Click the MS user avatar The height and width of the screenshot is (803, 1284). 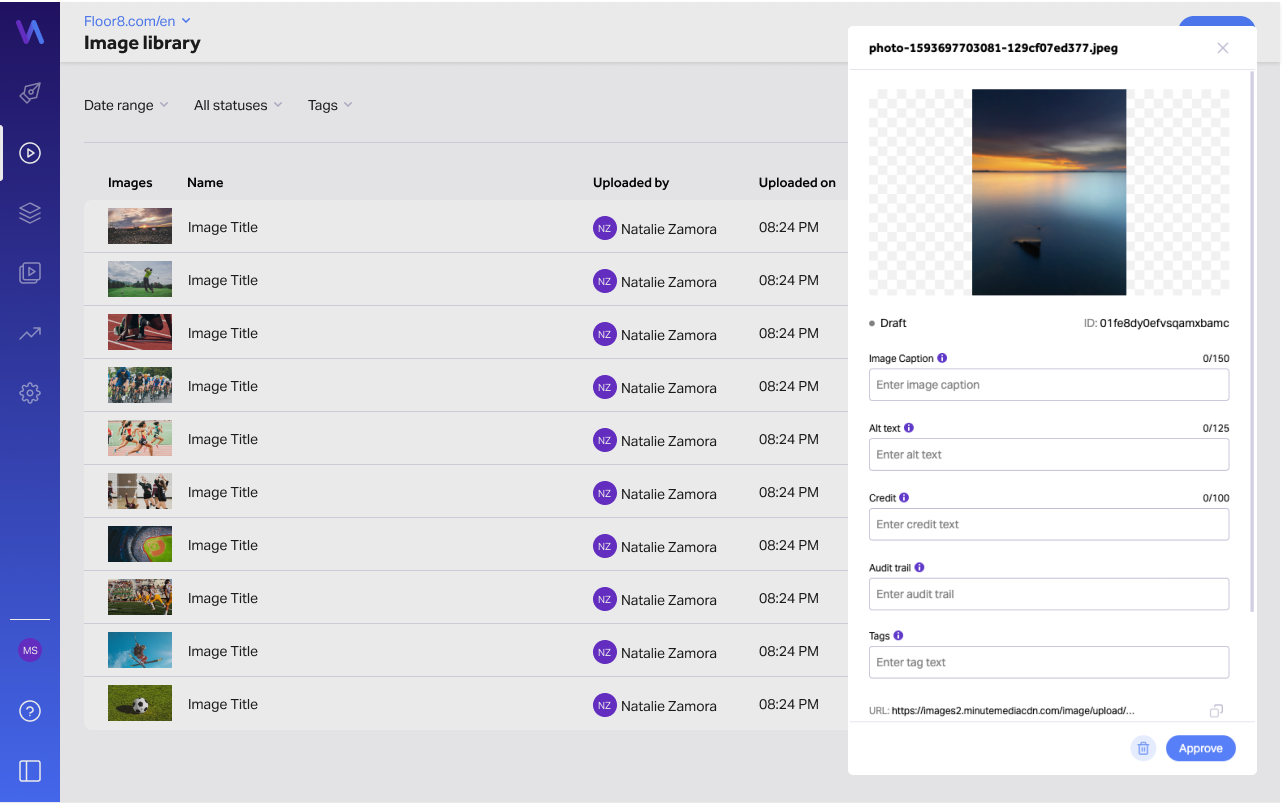pyautogui.click(x=30, y=650)
